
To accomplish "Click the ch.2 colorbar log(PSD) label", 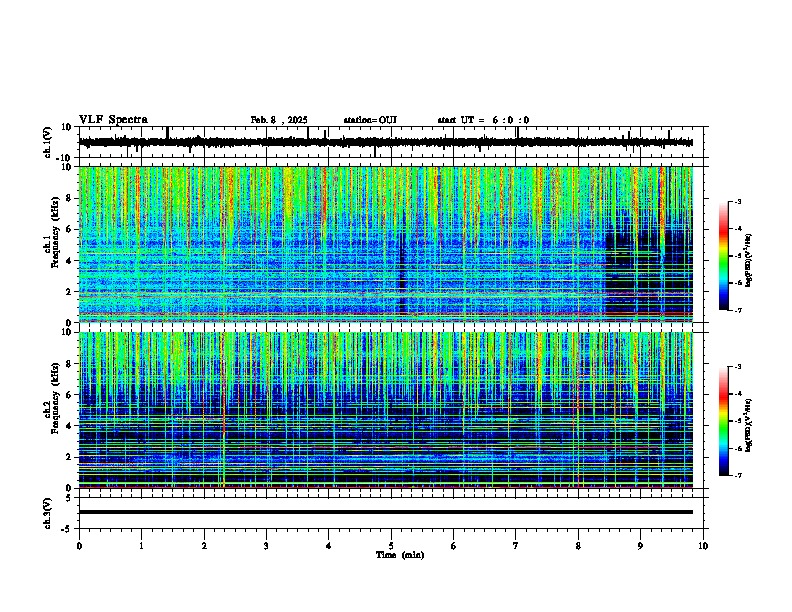I will tap(749, 425).
